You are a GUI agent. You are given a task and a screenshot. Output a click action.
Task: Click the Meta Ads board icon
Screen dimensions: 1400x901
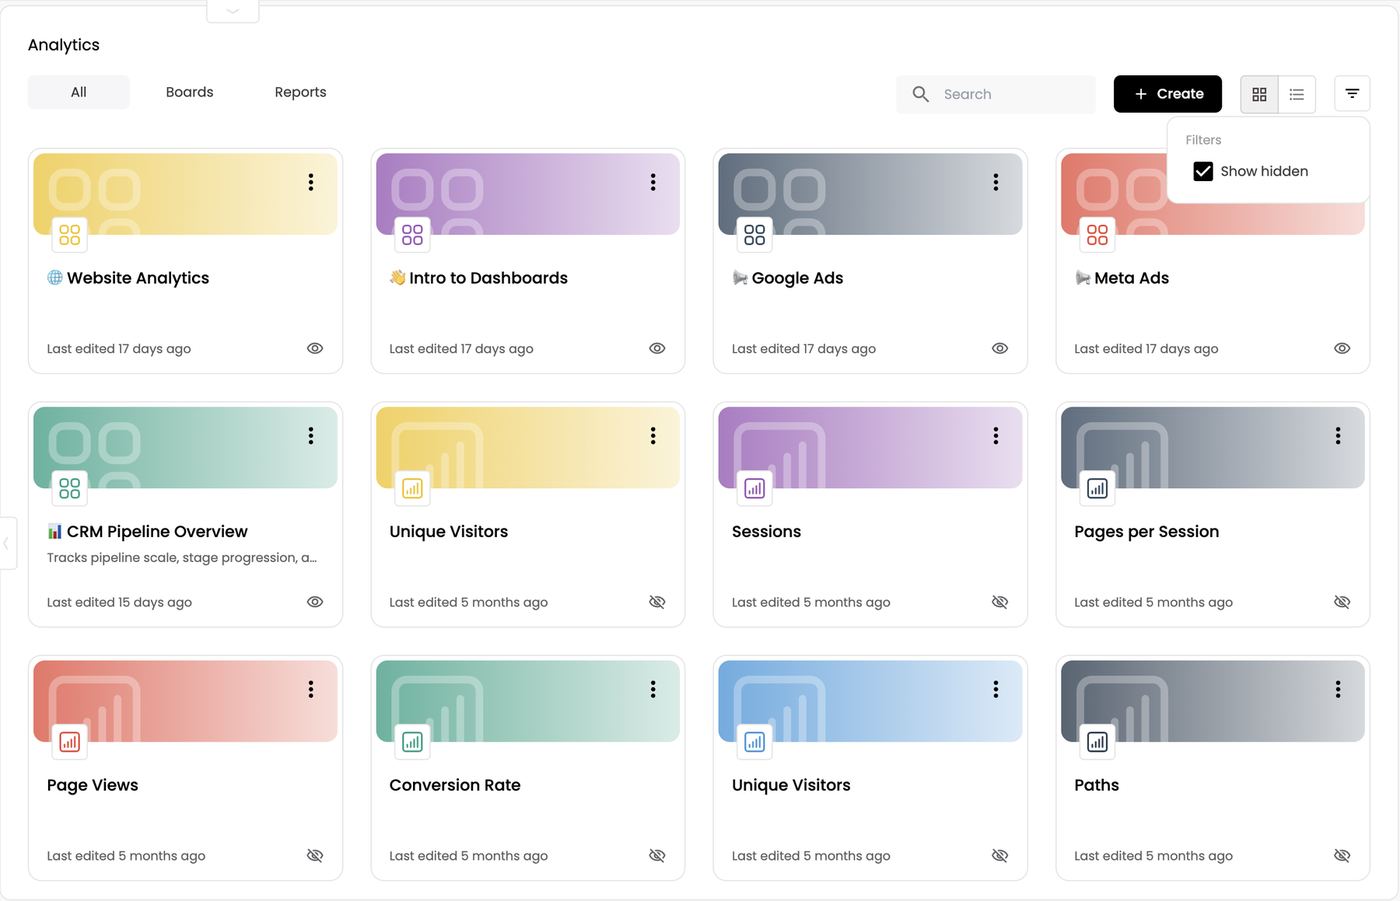tap(1097, 235)
